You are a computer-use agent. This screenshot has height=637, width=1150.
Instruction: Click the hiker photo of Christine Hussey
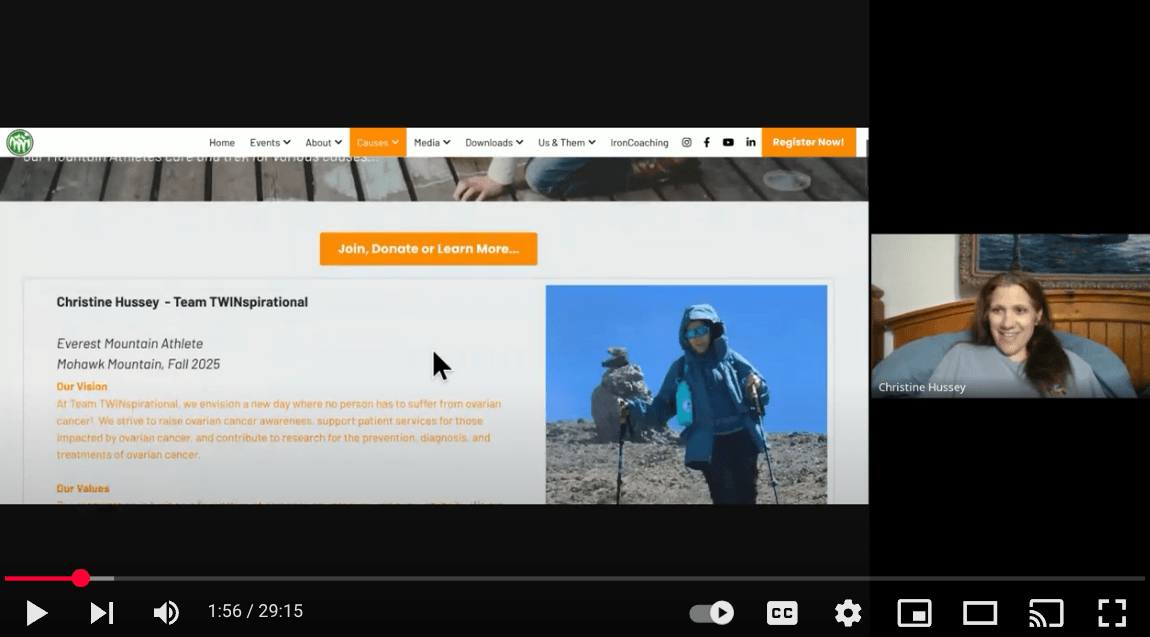686,394
